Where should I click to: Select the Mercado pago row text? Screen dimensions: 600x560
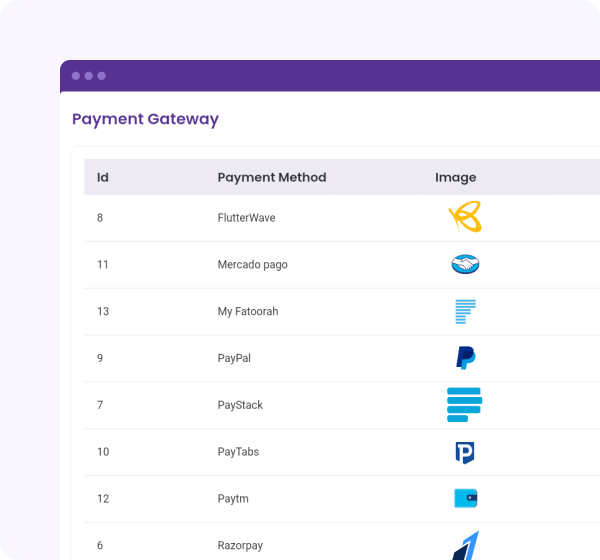[252, 265]
